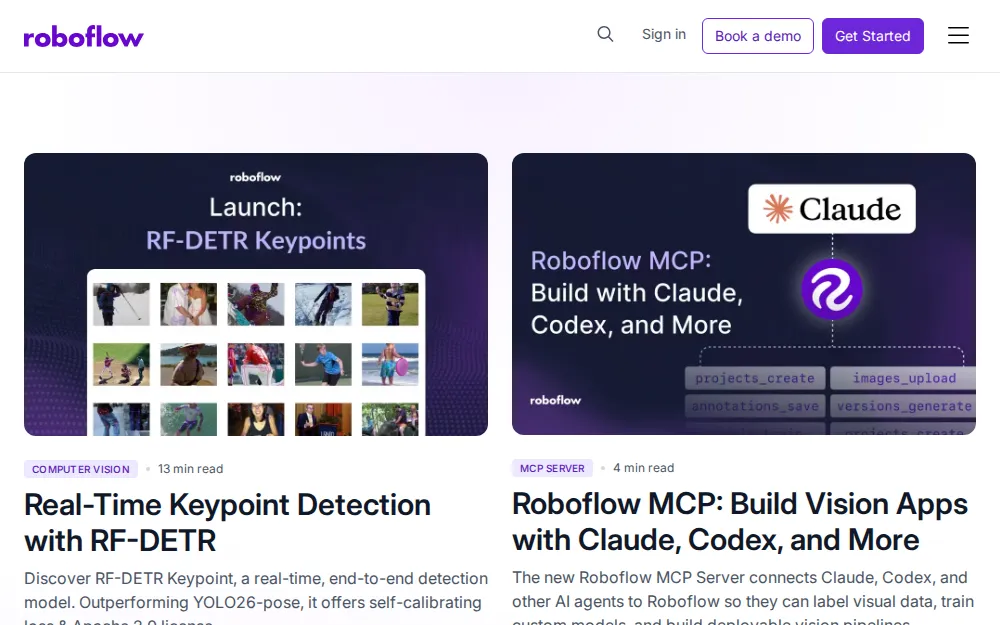Click Sign in
The height and width of the screenshot is (625, 1000).
click(664, 34)
